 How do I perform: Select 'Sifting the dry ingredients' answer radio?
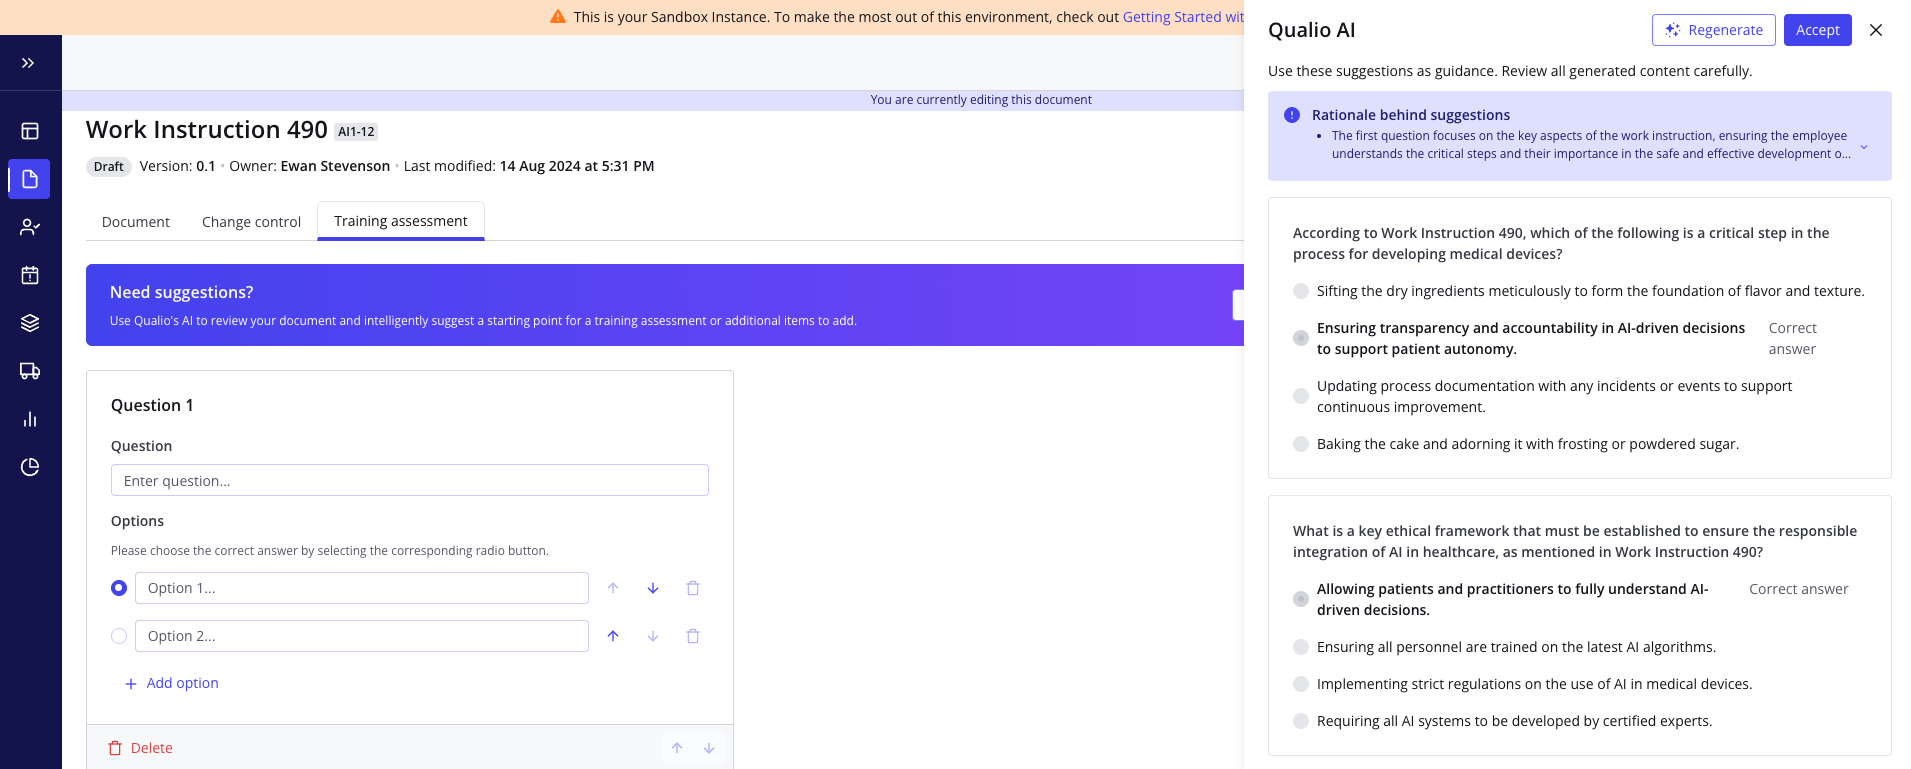click(x=1301, y=291)
